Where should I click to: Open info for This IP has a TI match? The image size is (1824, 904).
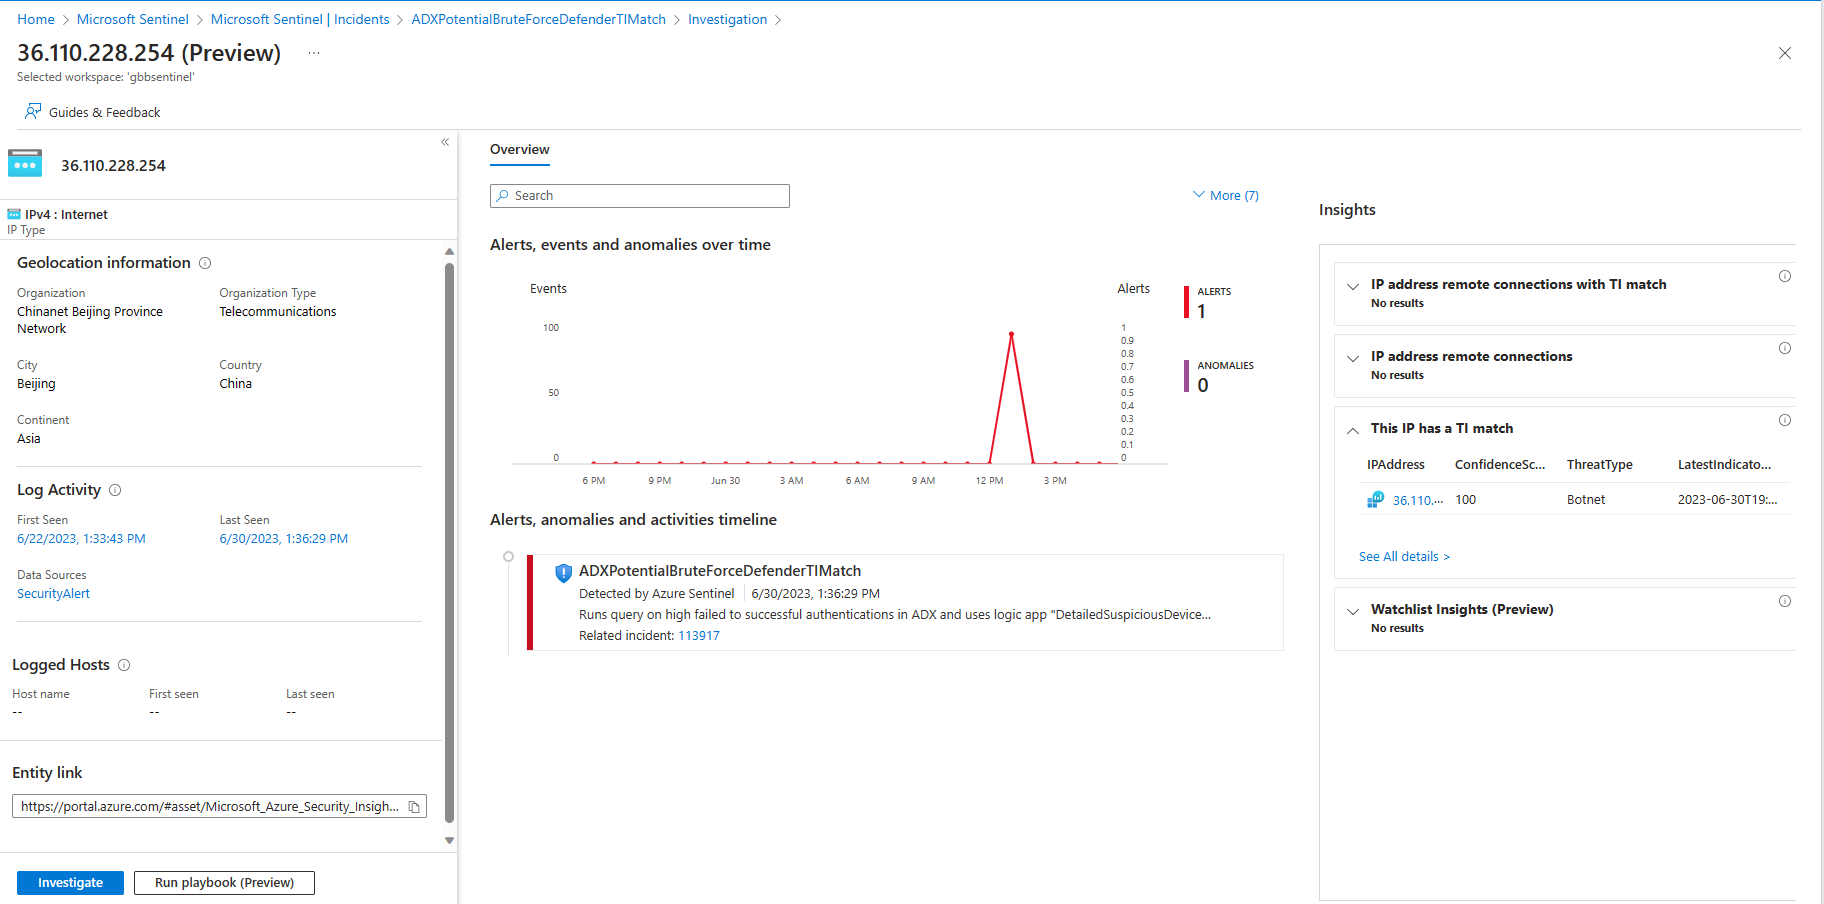click(1784, 421)
